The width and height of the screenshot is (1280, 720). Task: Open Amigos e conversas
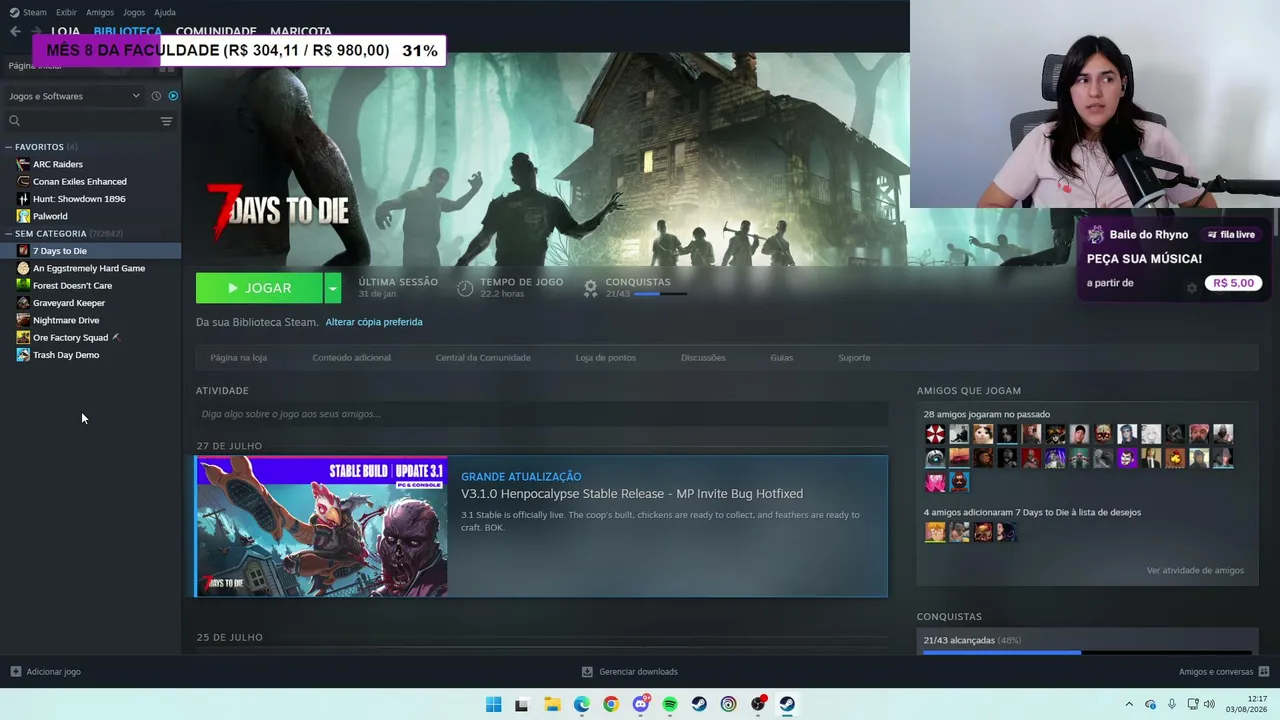pos(1224,672)
